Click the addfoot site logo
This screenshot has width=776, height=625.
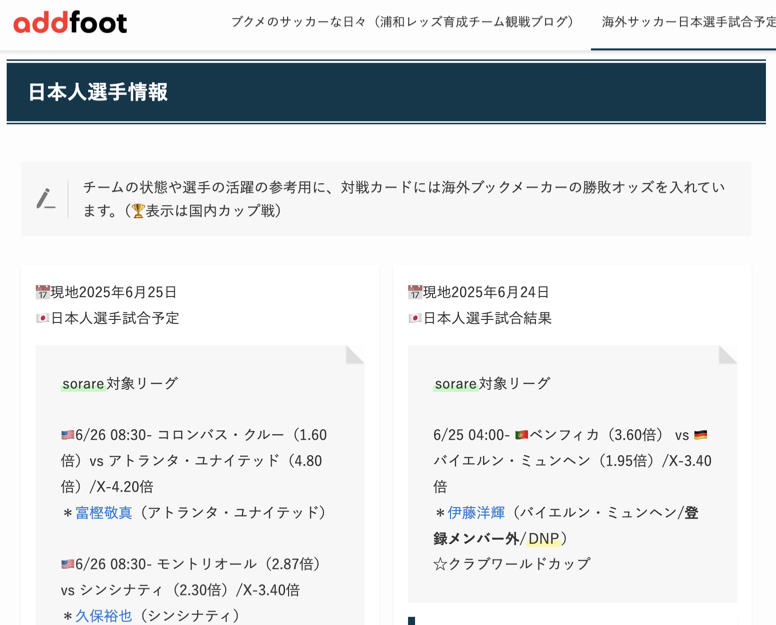(70, 23)
